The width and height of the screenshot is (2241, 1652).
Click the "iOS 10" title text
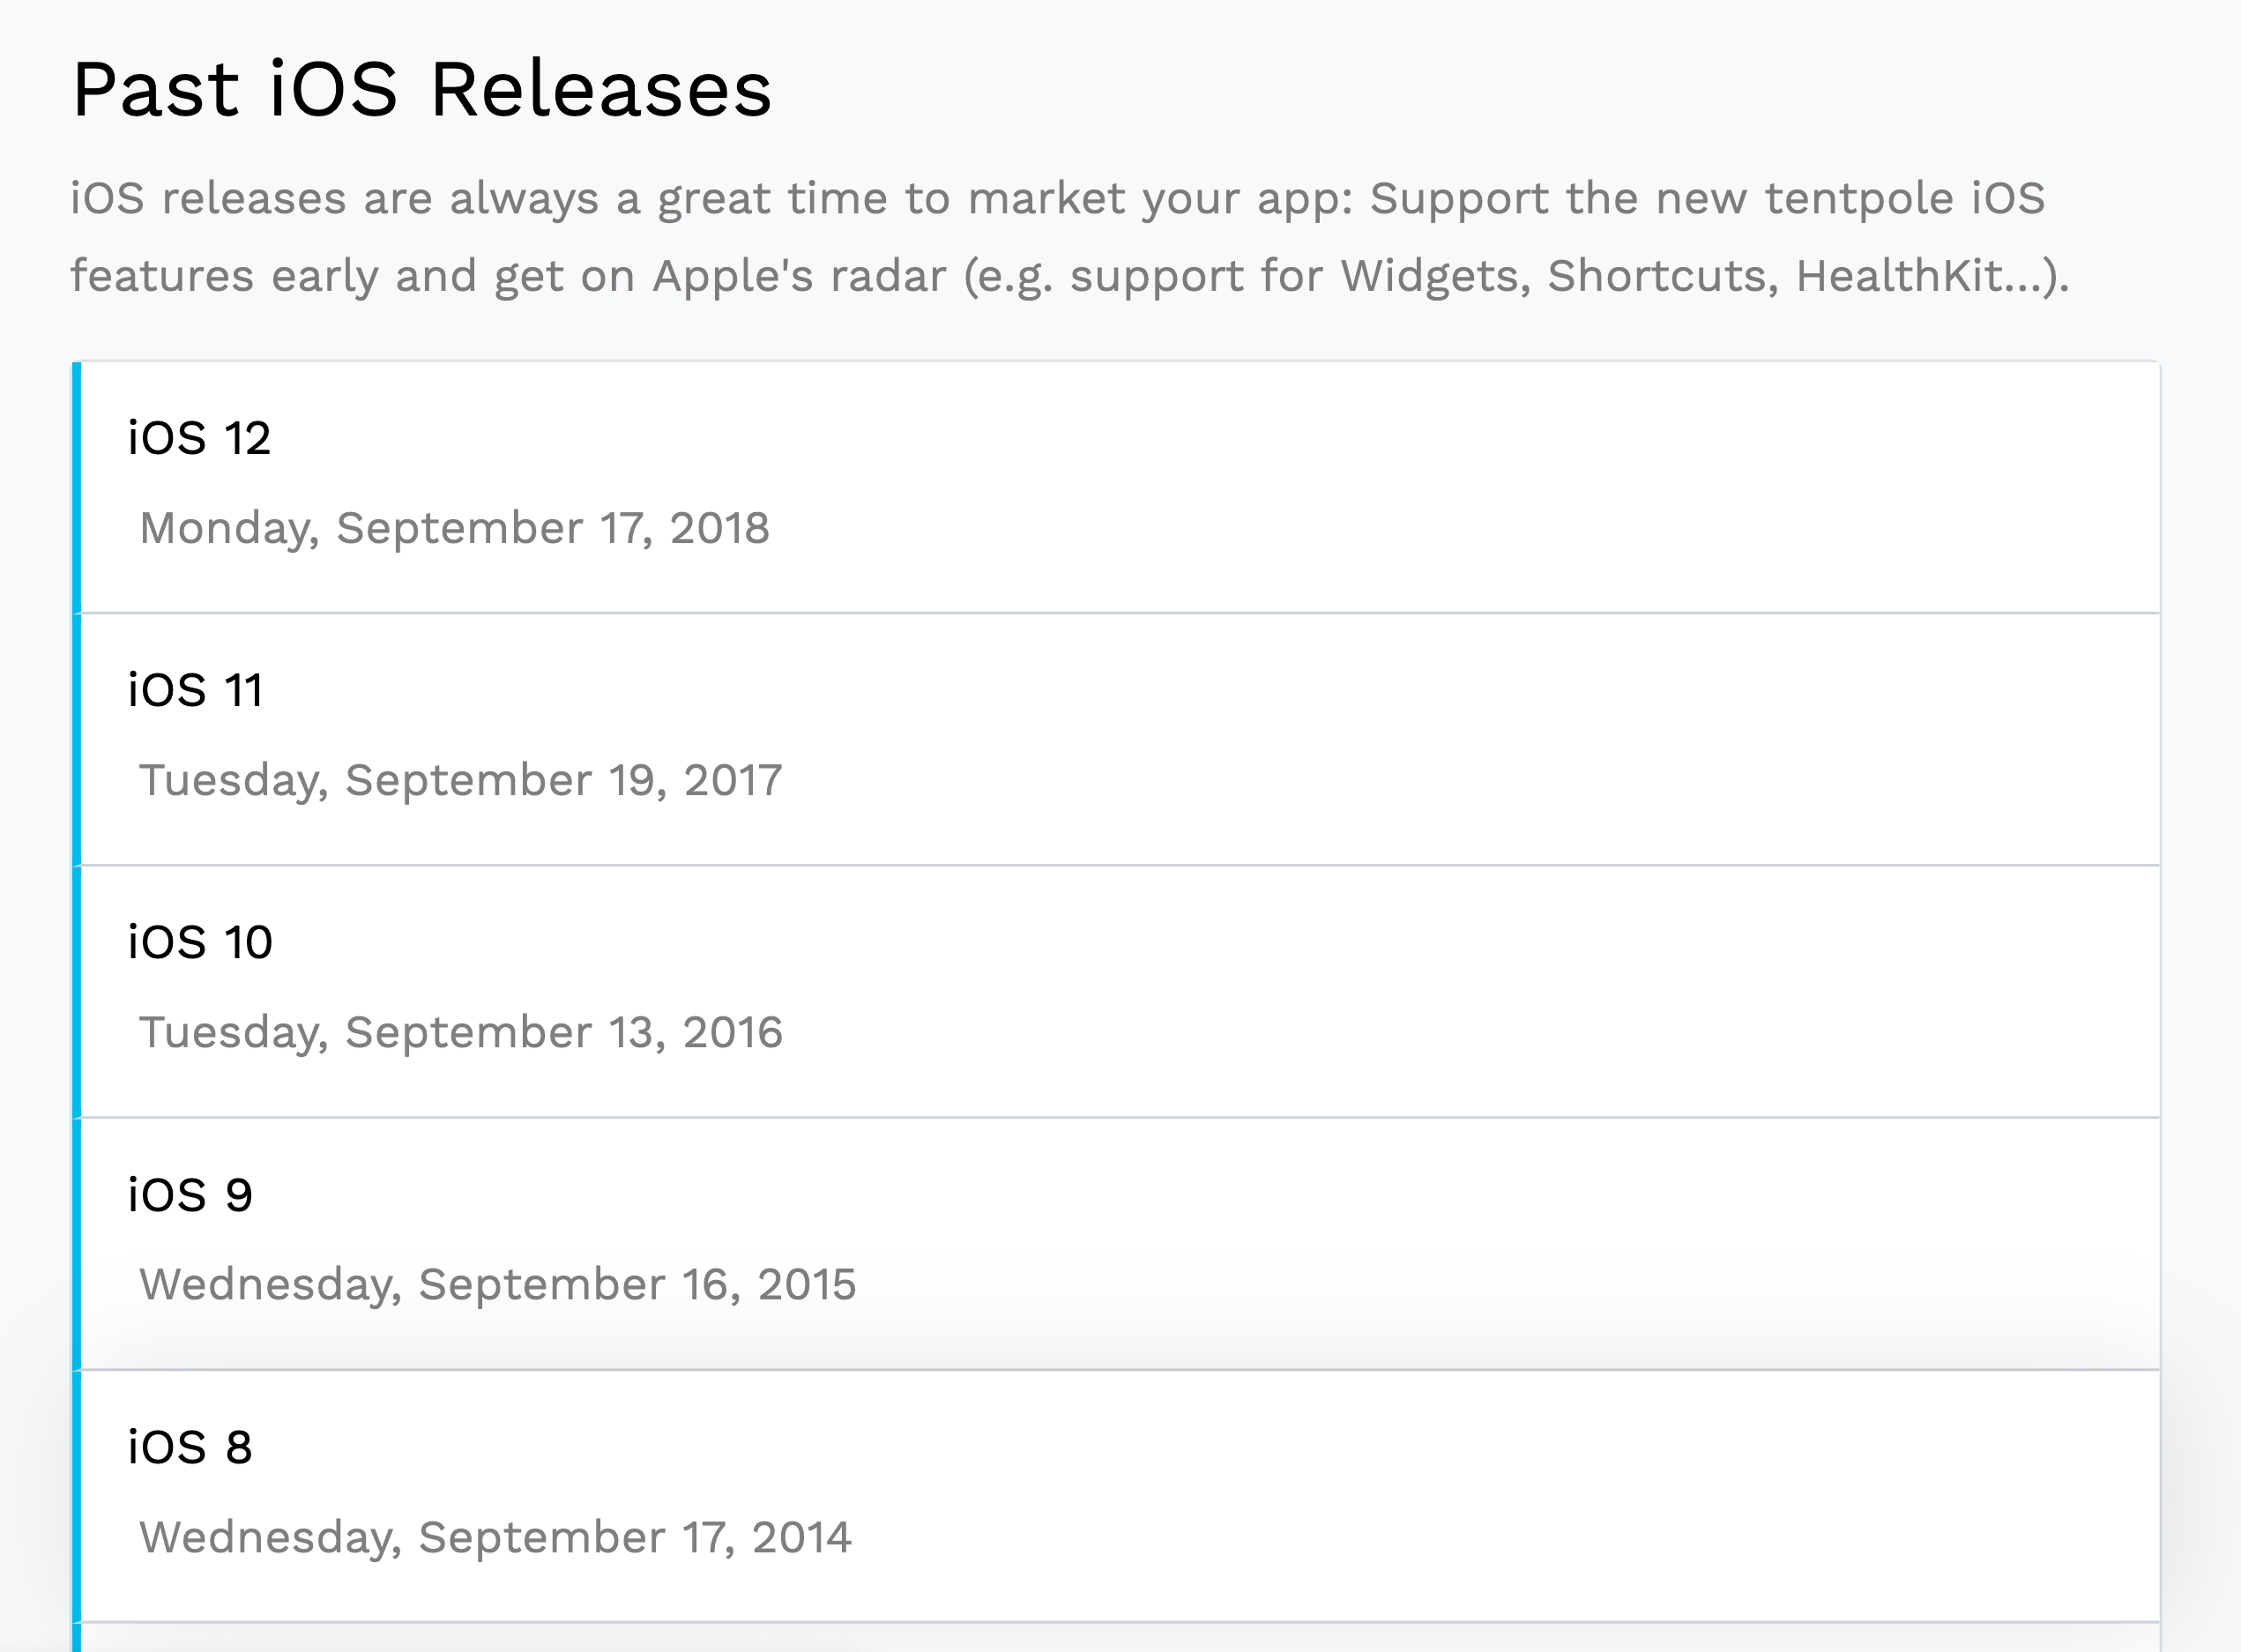coord(199,939)
